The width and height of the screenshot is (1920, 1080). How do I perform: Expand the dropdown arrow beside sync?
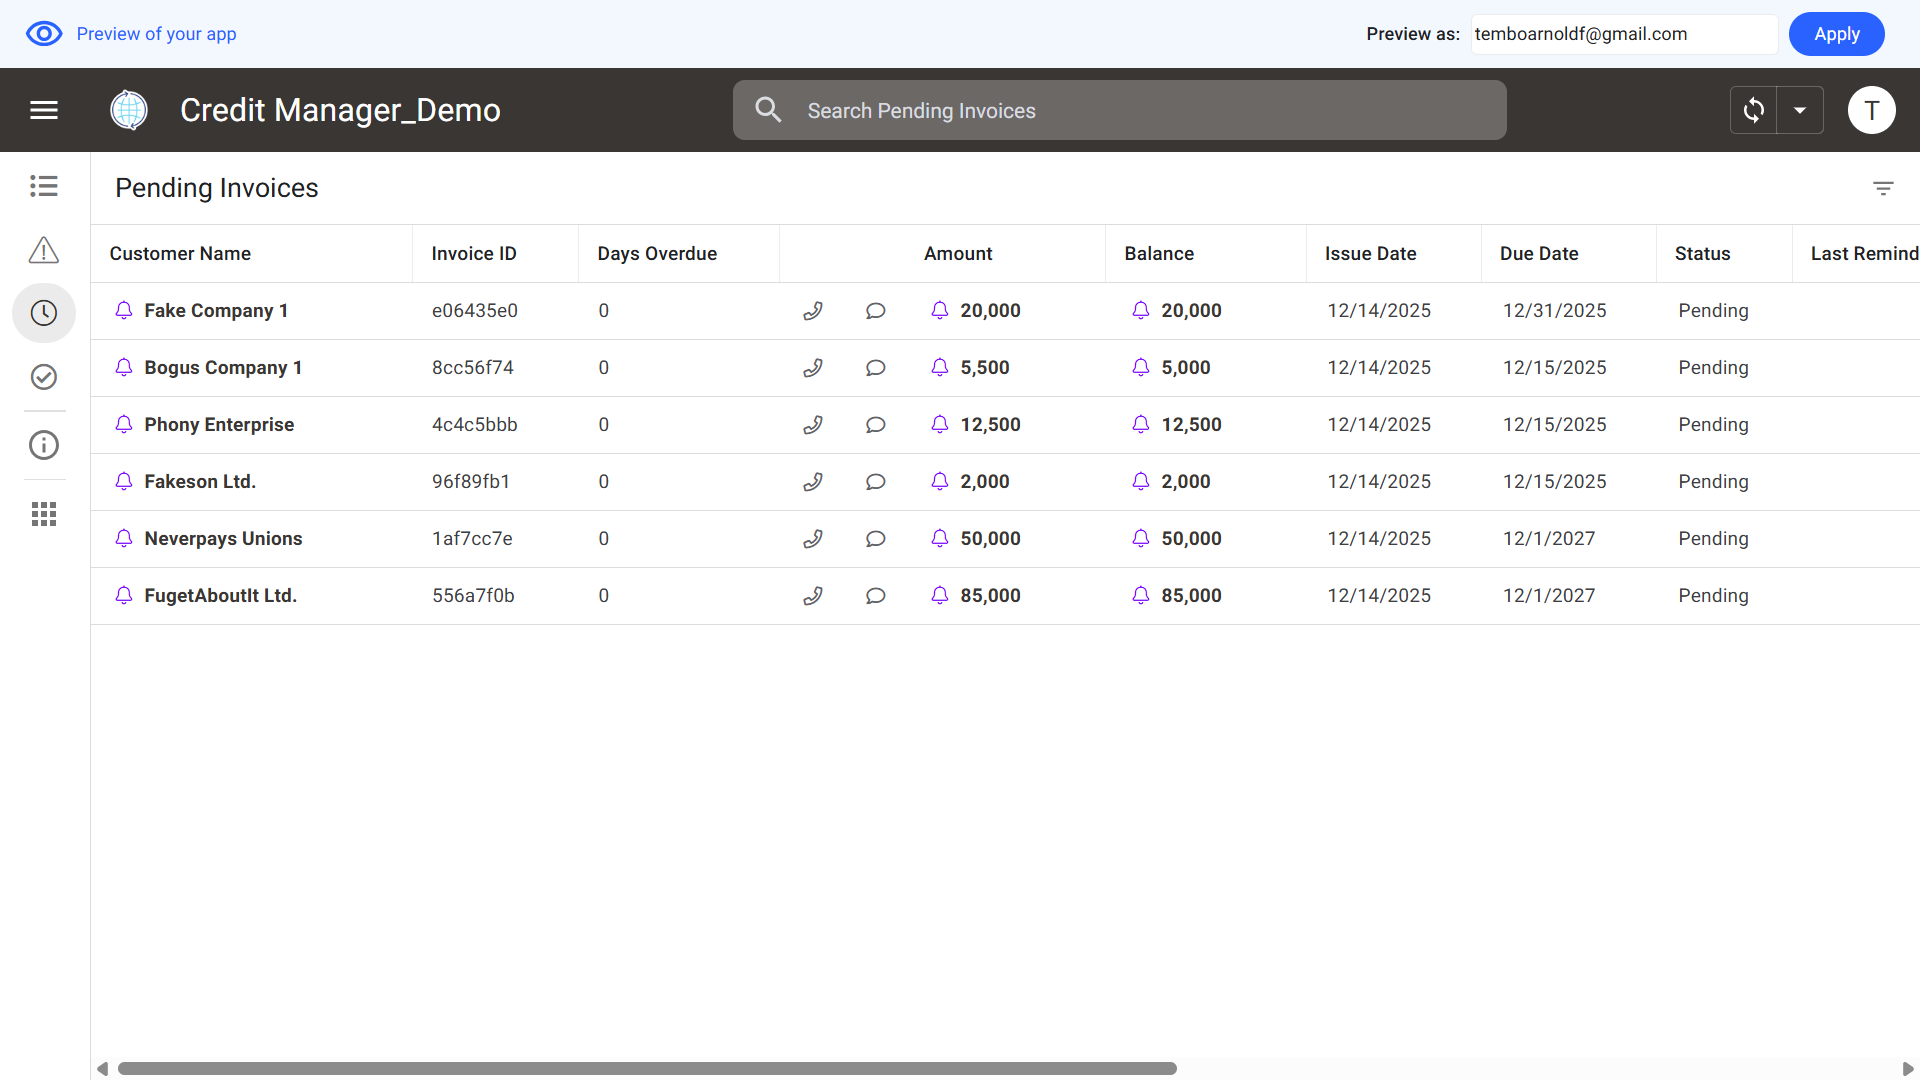(x=1800, y=110)
